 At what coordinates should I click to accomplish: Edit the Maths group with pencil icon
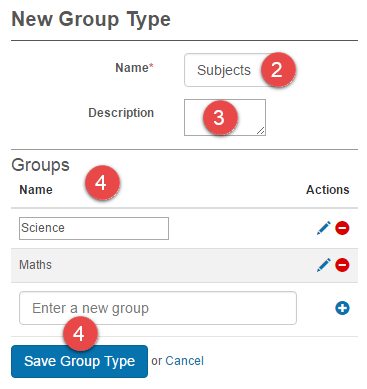tap(323, 265)
